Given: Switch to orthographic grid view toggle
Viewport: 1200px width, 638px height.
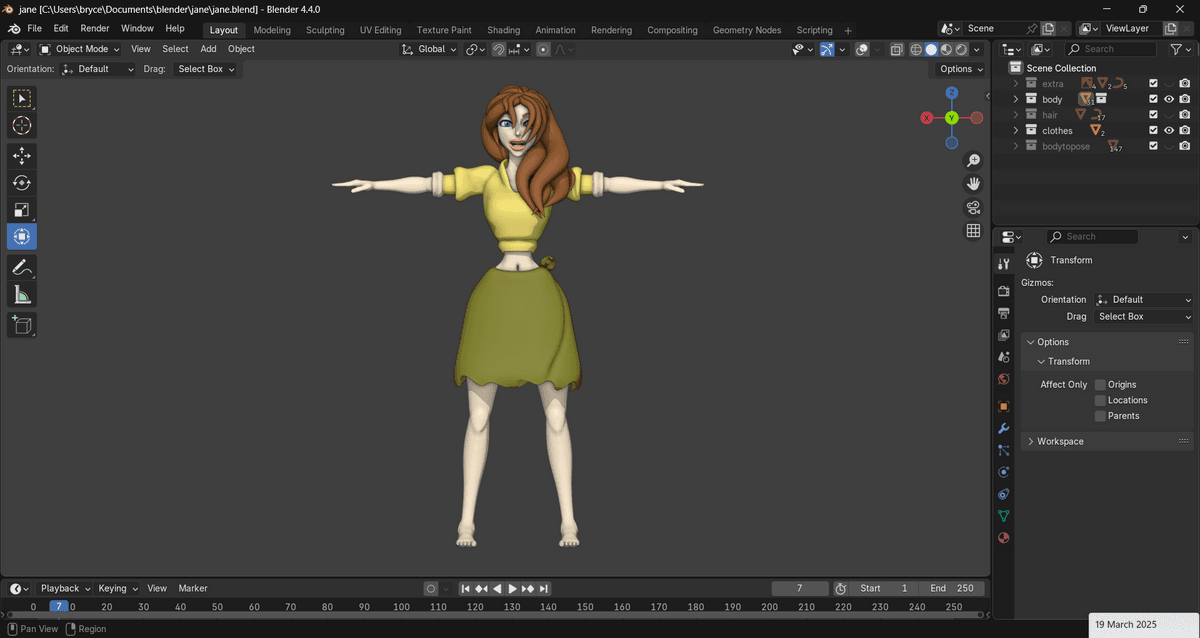Looking at the screenshot, I should (x=973, y=231).
